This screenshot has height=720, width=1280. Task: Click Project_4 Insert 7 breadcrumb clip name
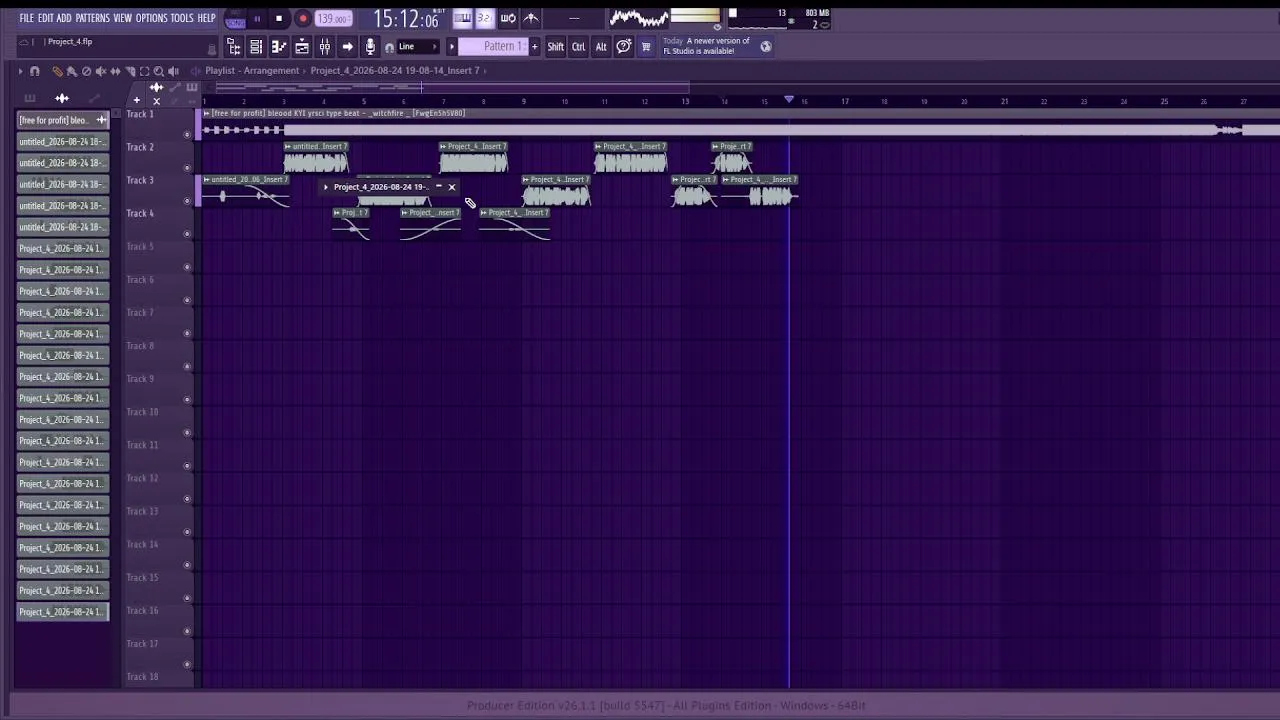(395, 71)
